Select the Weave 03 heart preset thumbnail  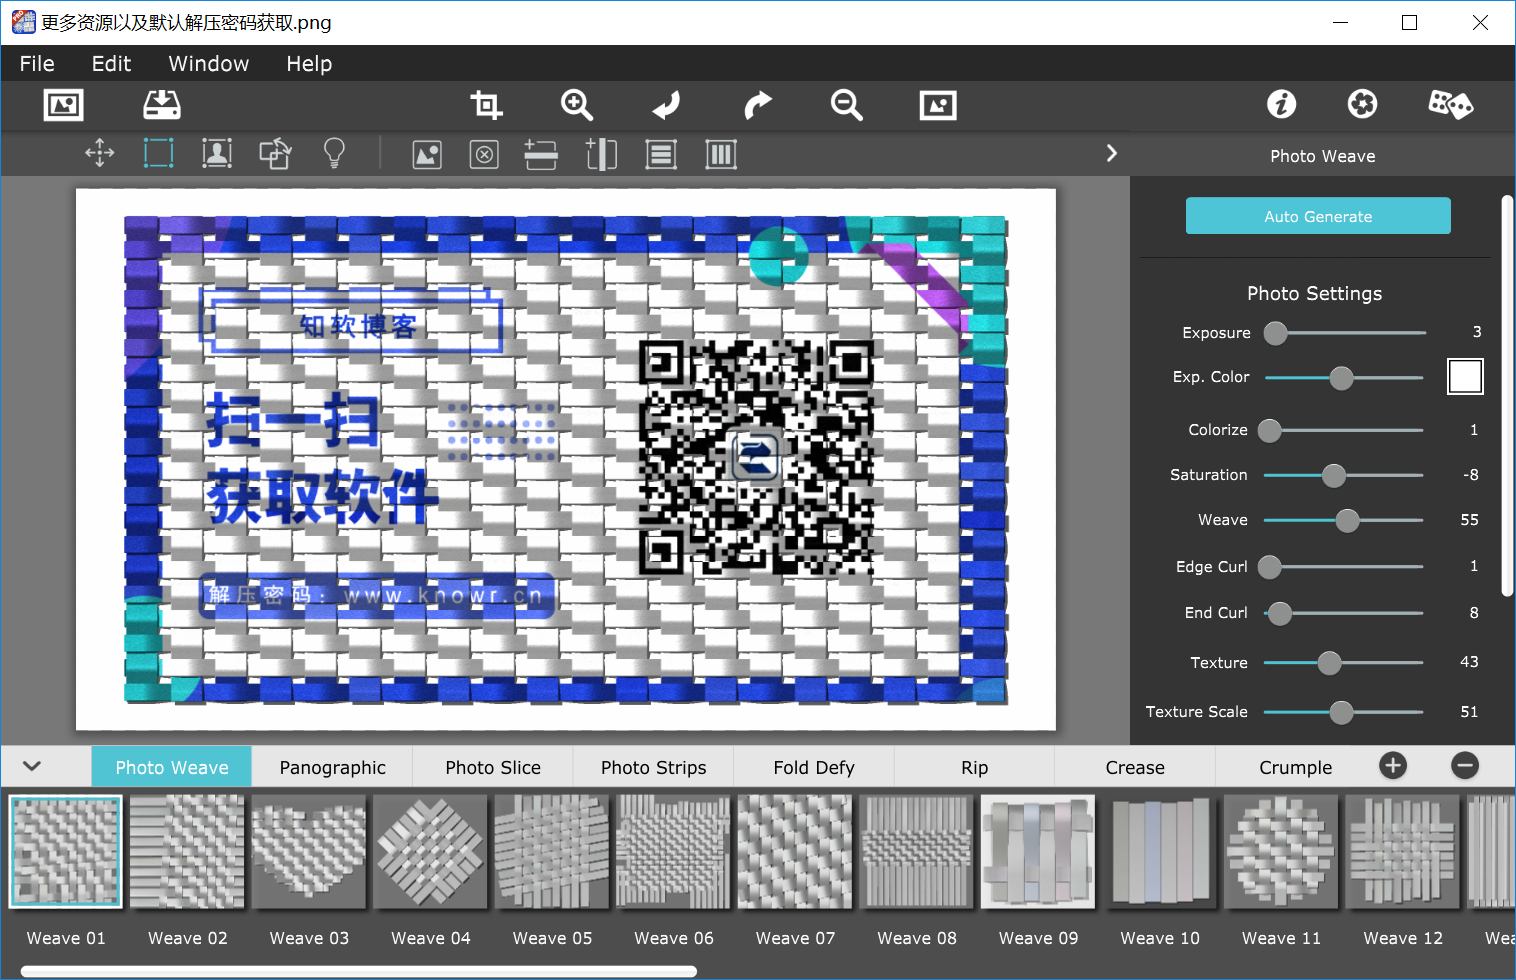pyautogui.click(x=309, y=852)
